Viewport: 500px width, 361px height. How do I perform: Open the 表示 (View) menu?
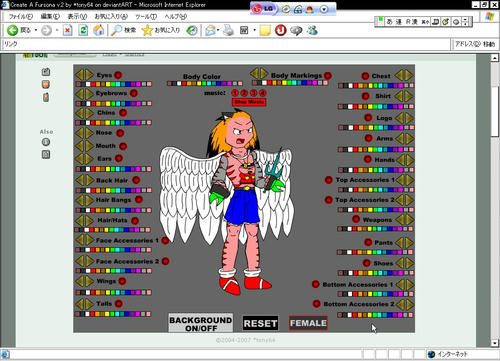(77, 16)
